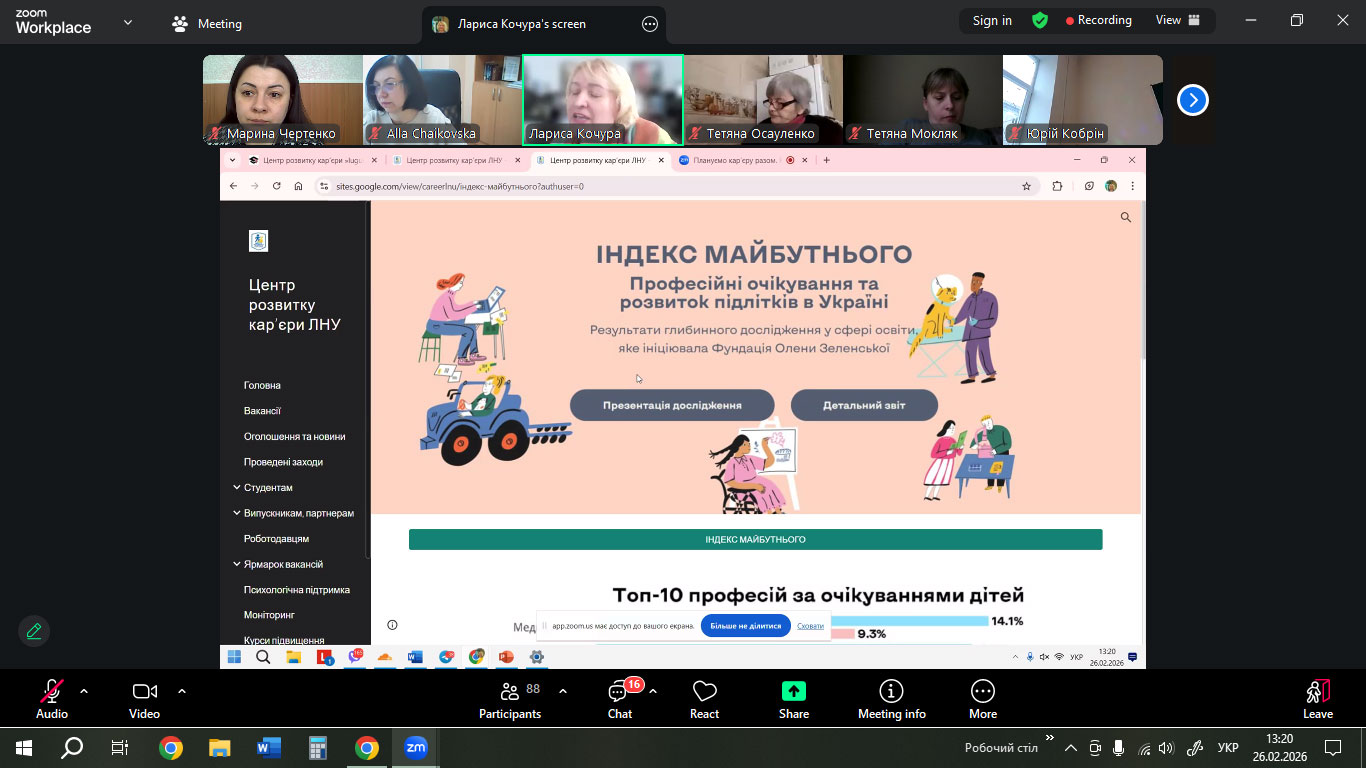The width and height of the screenshot is (1366, 768).
Task: Open the View dropdown
Action: pyautogui.click(x=1176, y=20)
